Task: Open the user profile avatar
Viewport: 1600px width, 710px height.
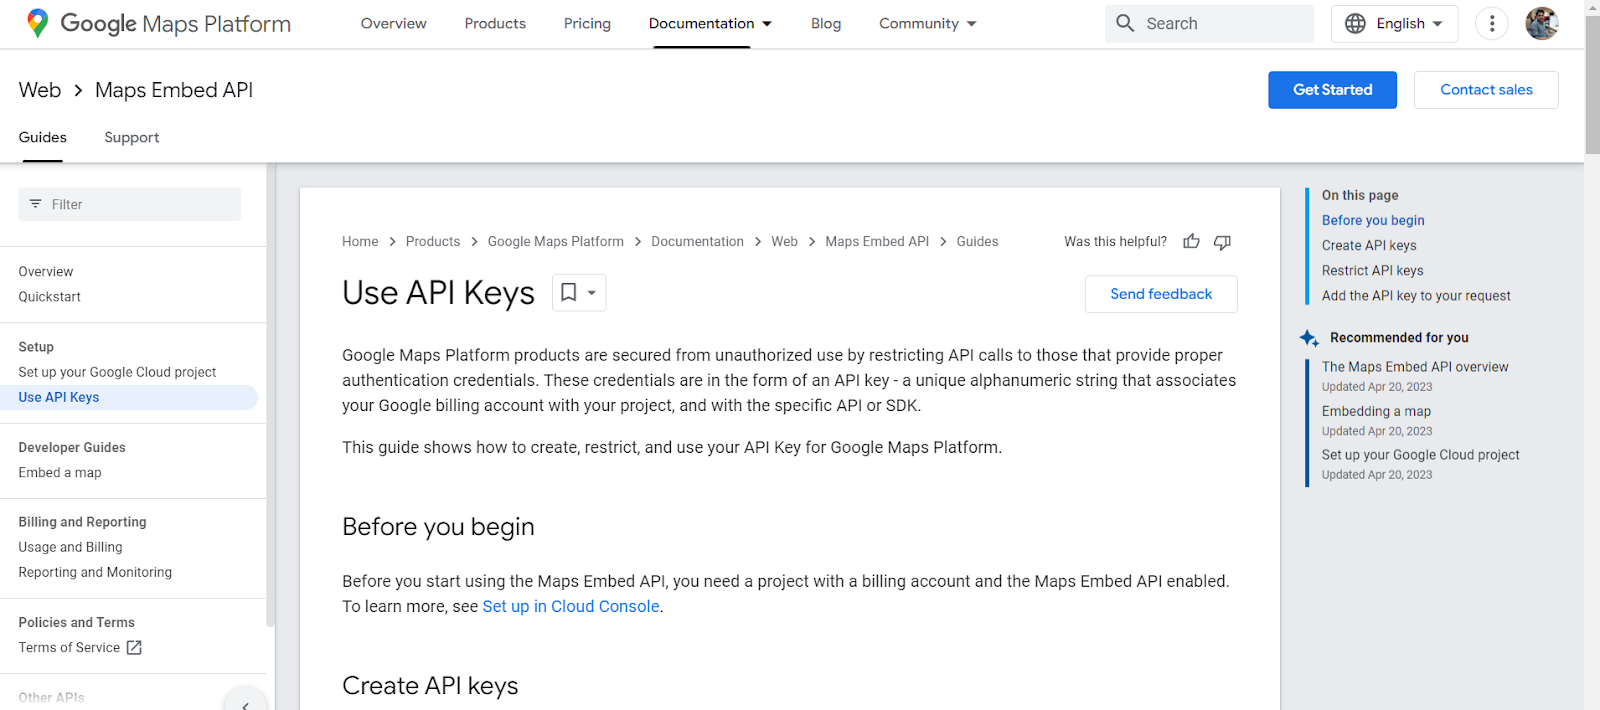Action: (1542, 23)
